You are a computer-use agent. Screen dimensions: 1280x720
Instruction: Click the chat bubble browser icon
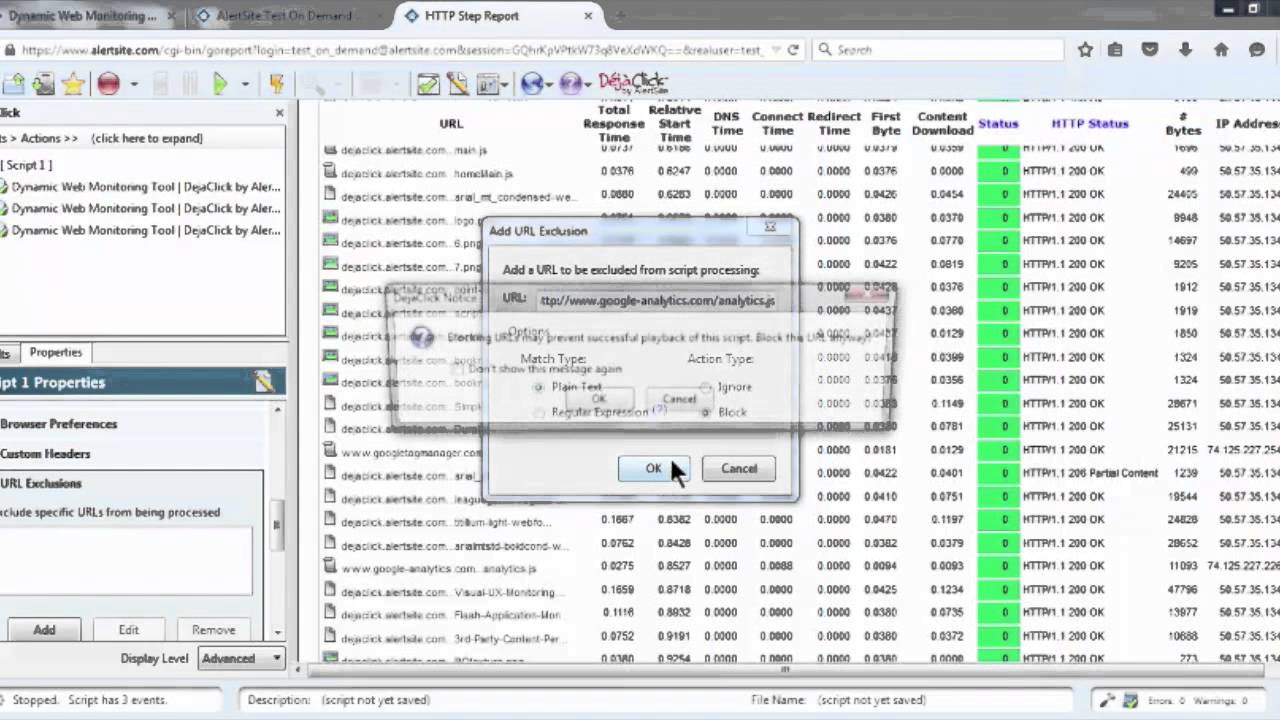pyautogui.click(x=1257, y=50)
